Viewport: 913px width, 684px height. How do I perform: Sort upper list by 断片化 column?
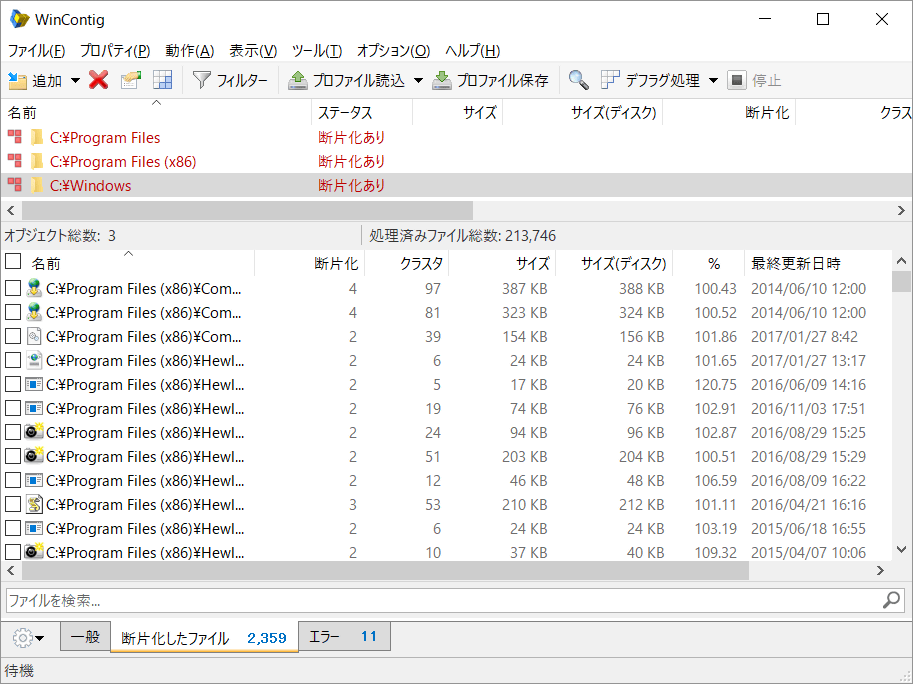tap(729, 112)
